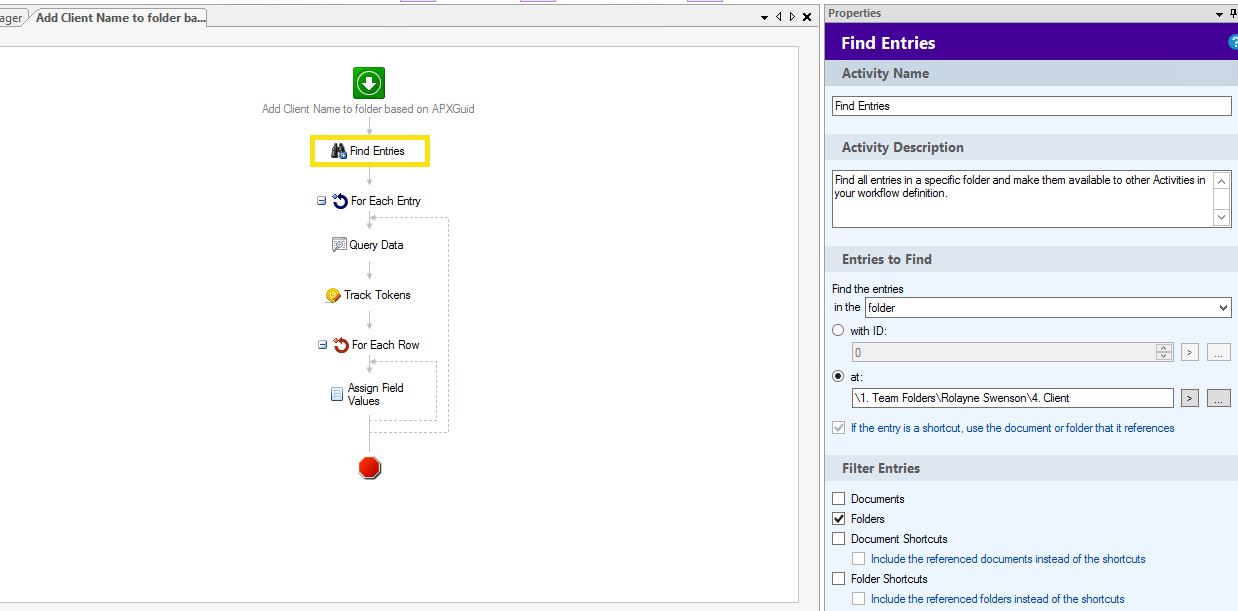Select the Find Entries binoculars icon
This screenshot has width=1238, height=611.
click(338, 151)
